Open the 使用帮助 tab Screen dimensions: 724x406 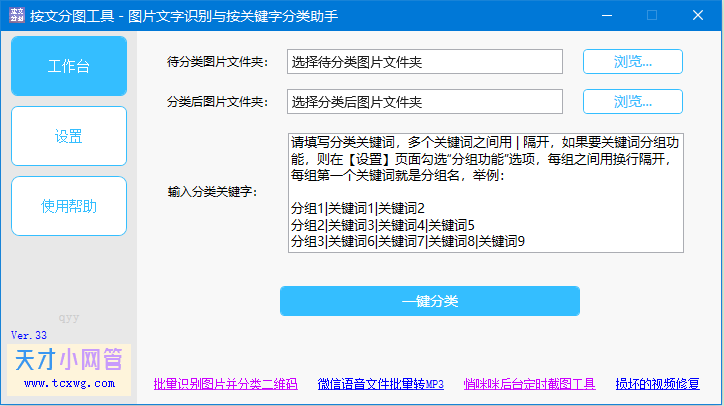coord(69,206)
